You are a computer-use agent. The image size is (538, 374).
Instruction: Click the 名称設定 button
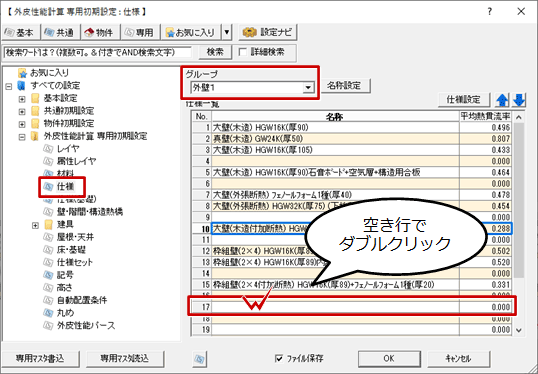pos(346,86)
